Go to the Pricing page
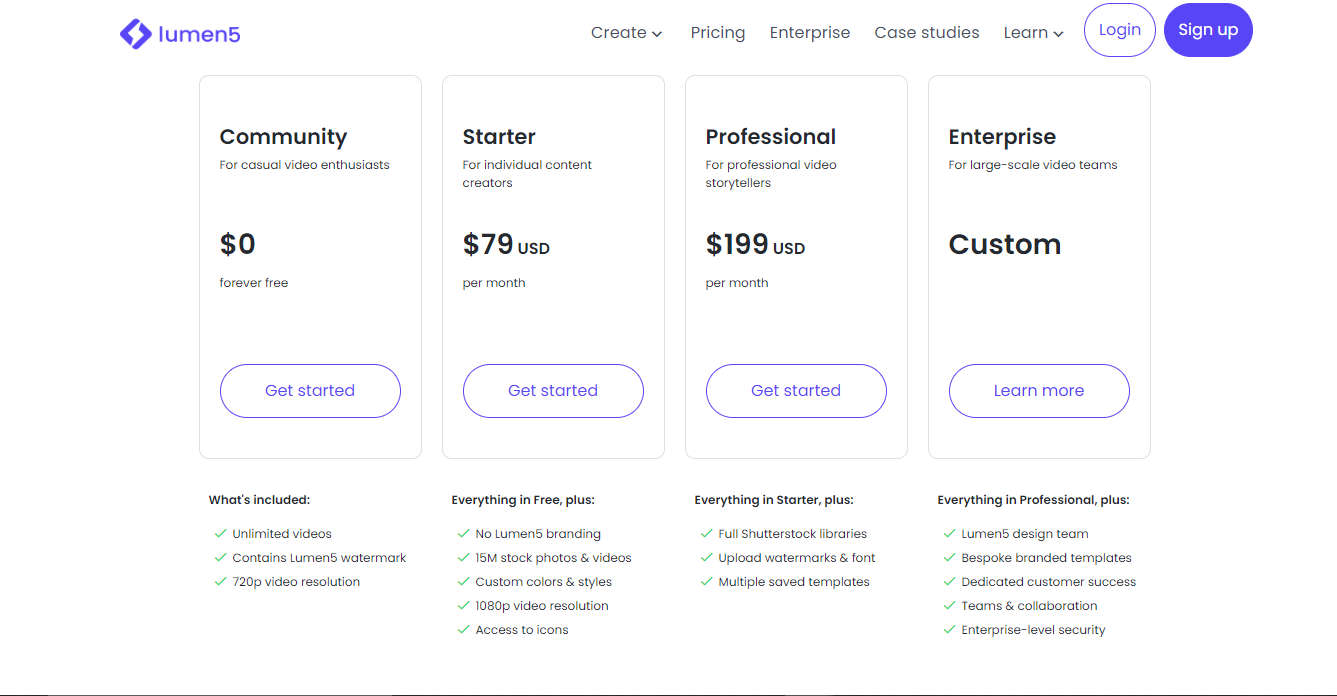Viewport: 1337px width, 696px height. pyautogui.click(x=718, y=33)
